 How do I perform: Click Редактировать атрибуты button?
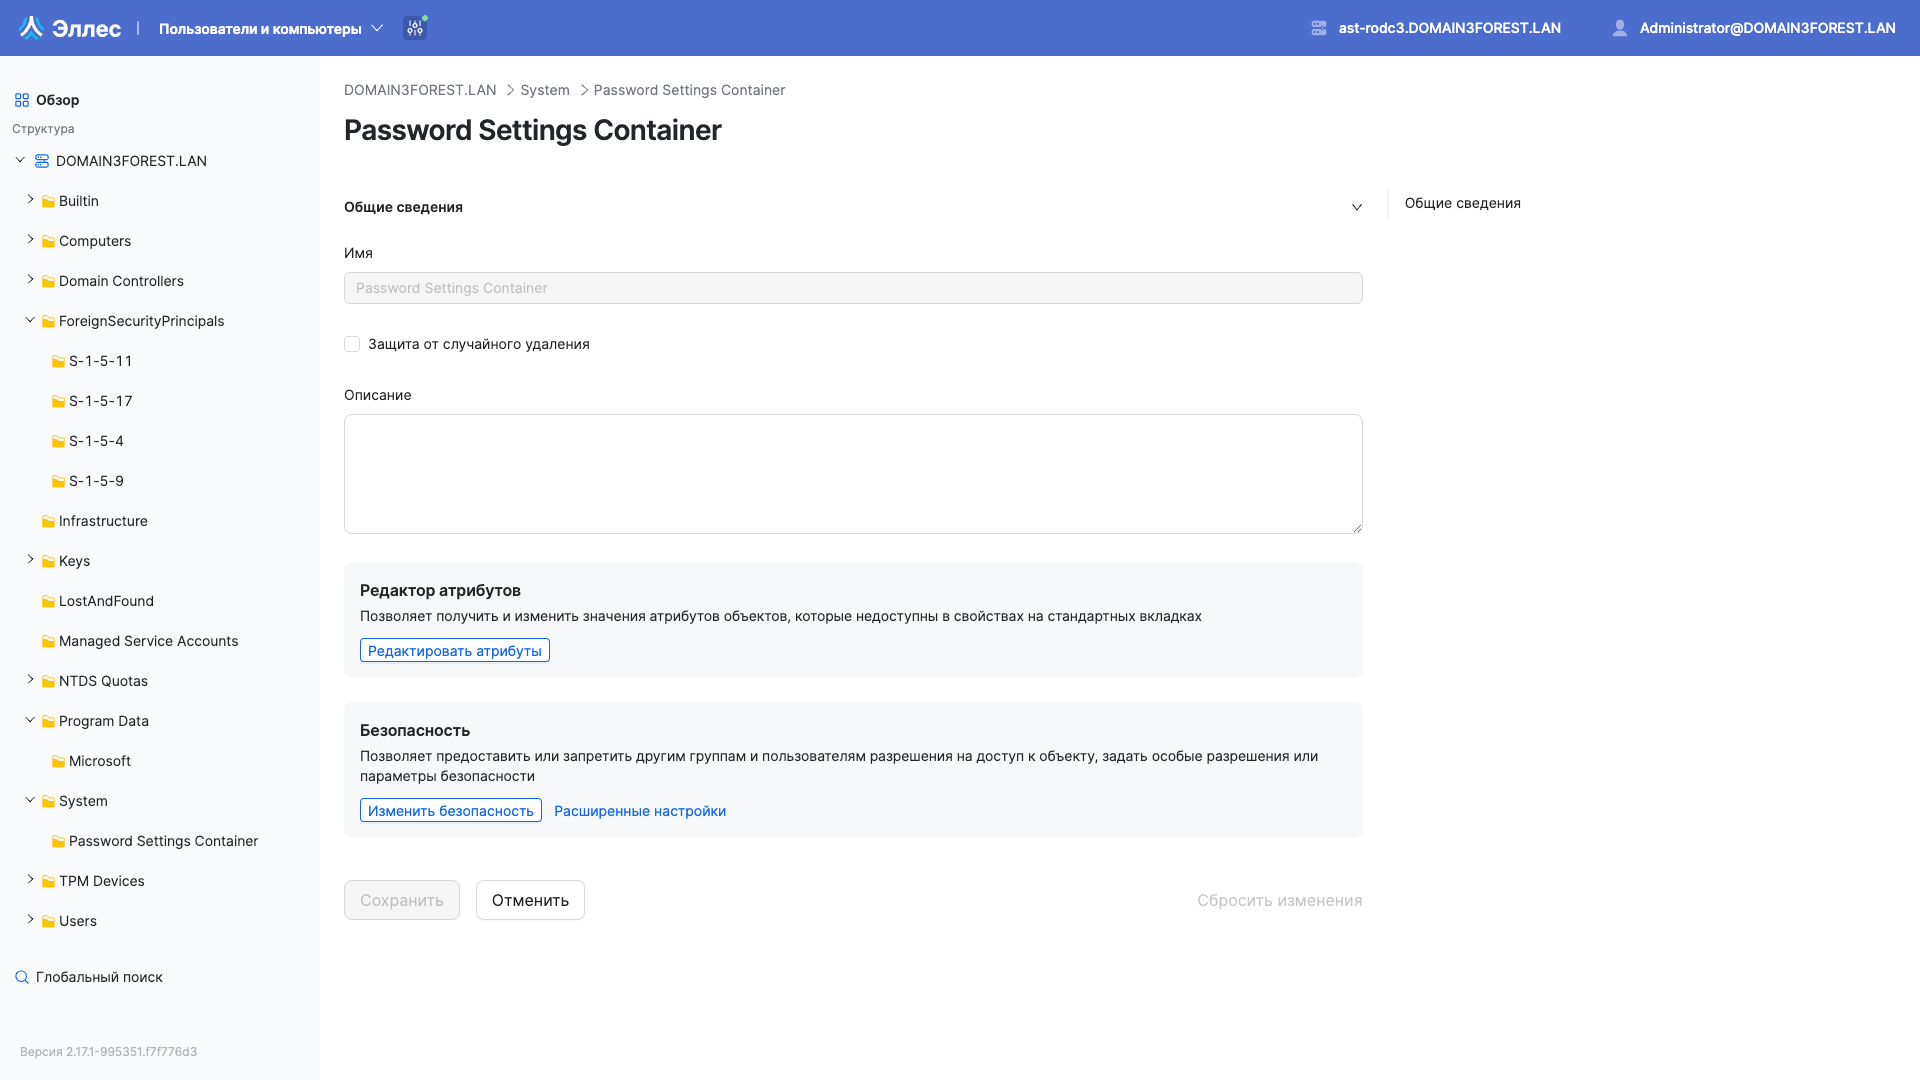point(454,651)
